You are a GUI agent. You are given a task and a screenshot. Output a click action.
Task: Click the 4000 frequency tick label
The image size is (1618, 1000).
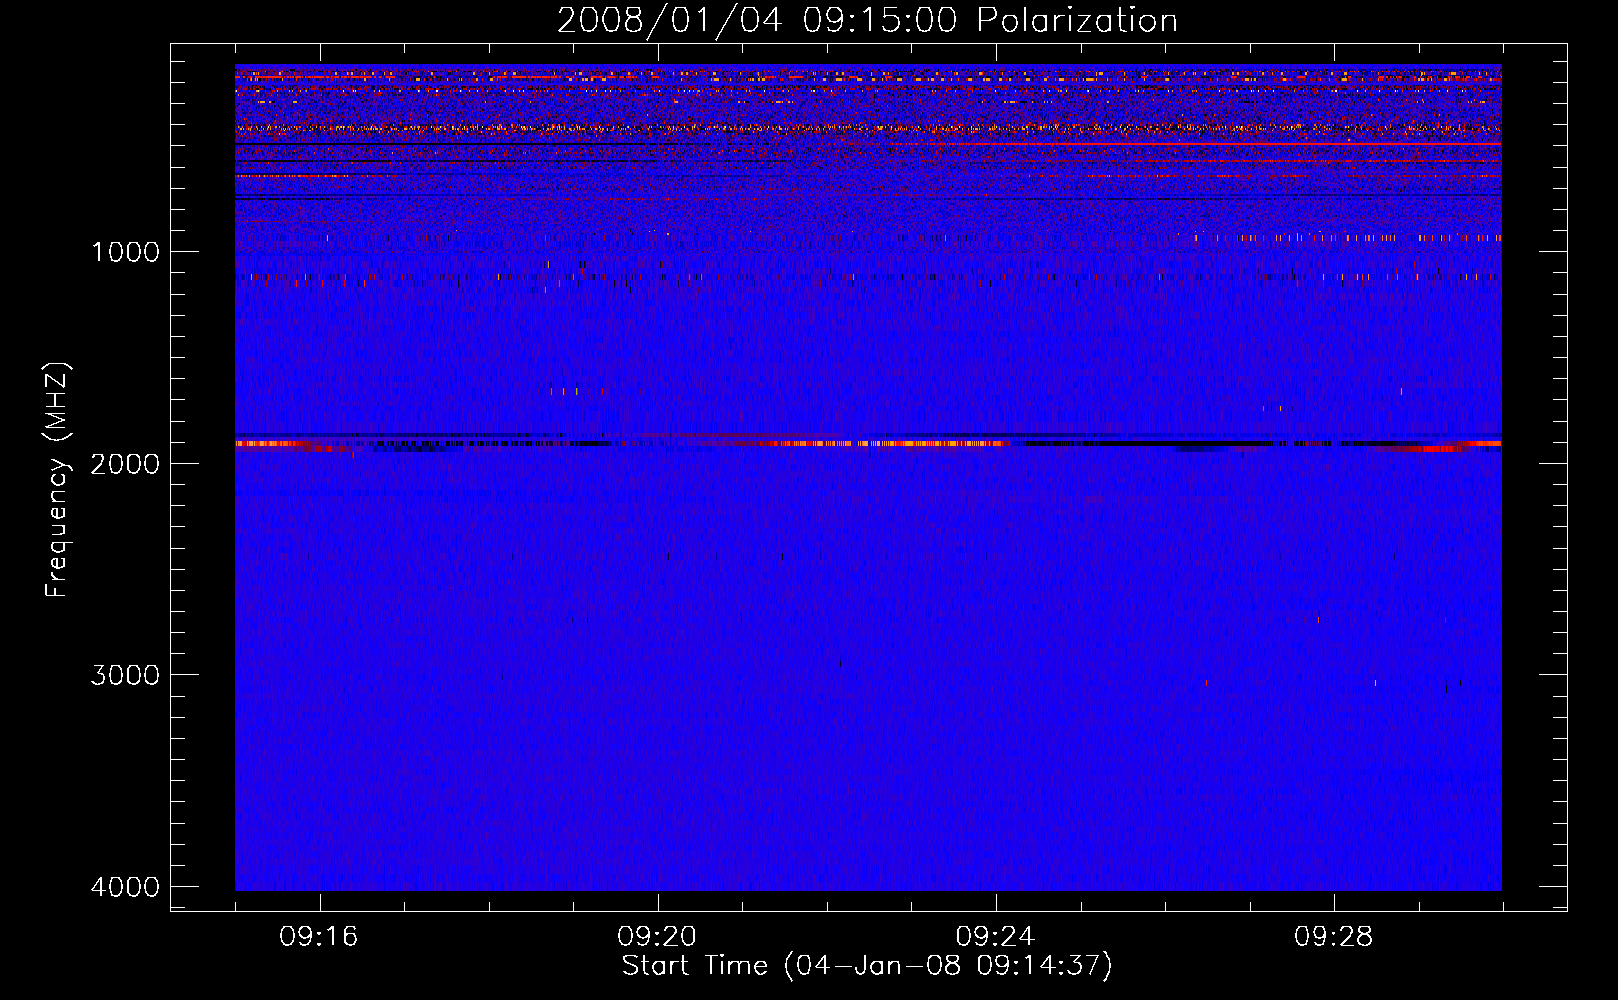click(125, 887)
